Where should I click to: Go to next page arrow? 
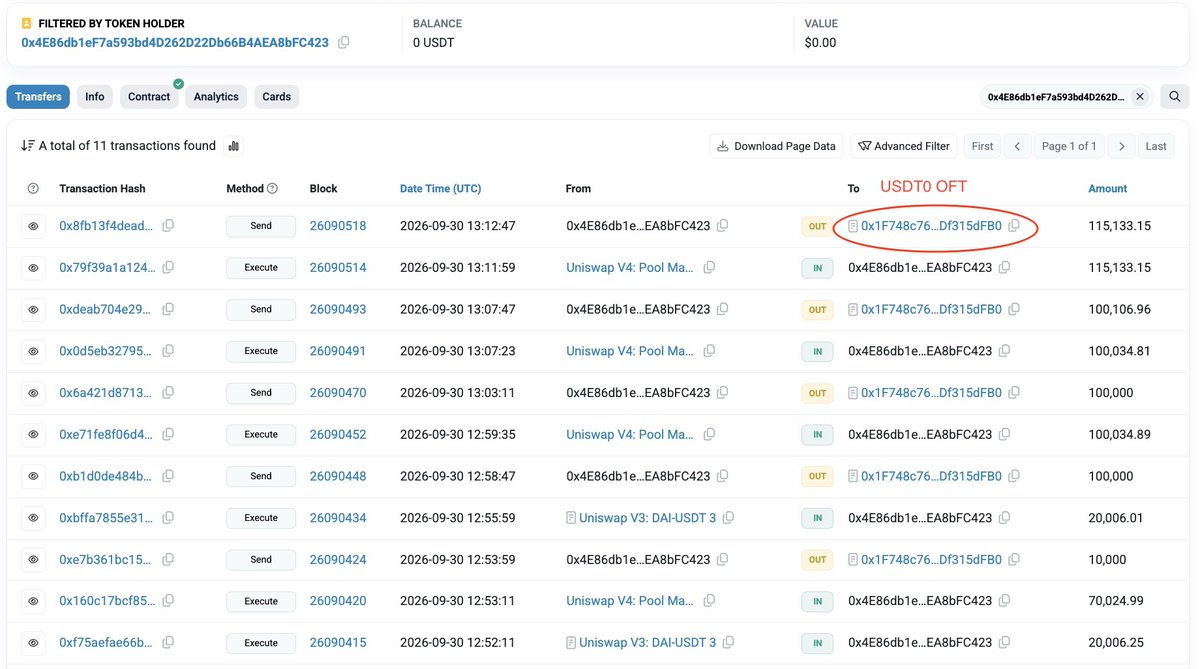pyautogui.click(x=1122, y=146)
